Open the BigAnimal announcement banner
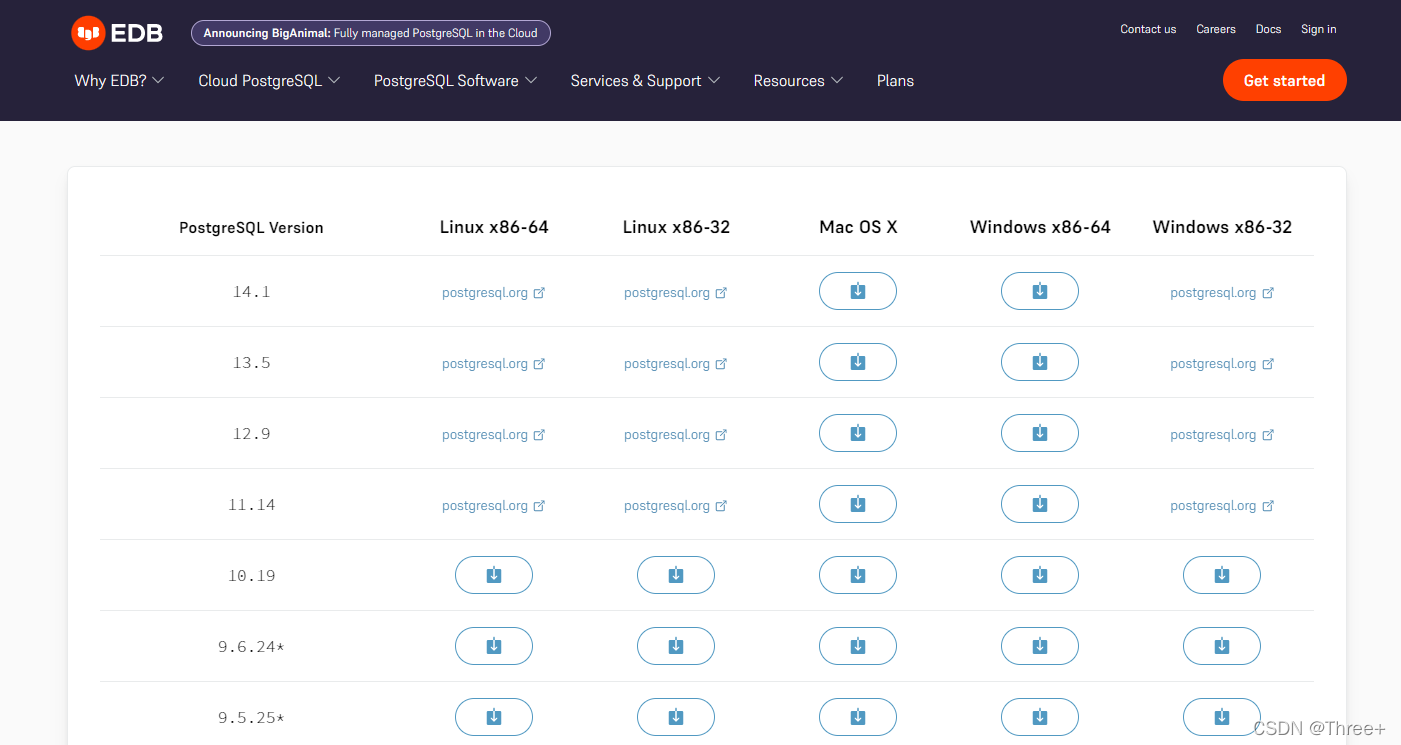Viewport: 1401px width, 745px height. (370, 32)
